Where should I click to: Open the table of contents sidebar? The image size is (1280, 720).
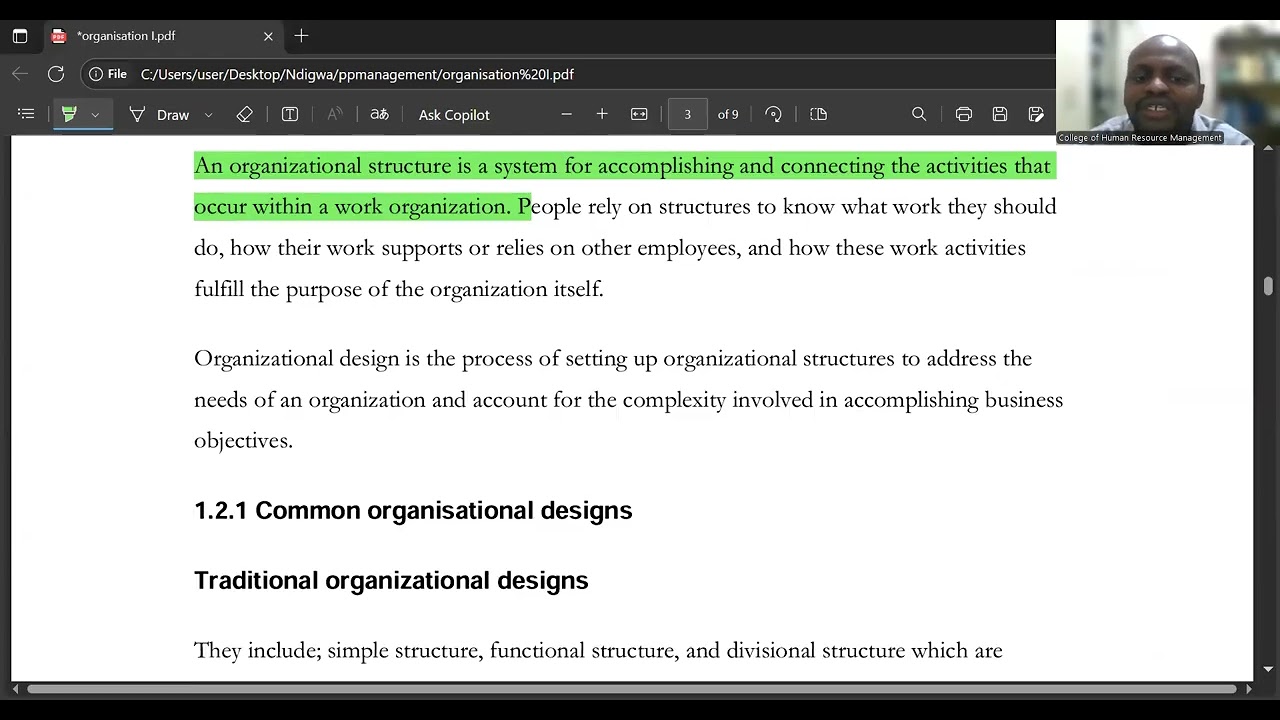pyautogui.click(x=26, y=115)
